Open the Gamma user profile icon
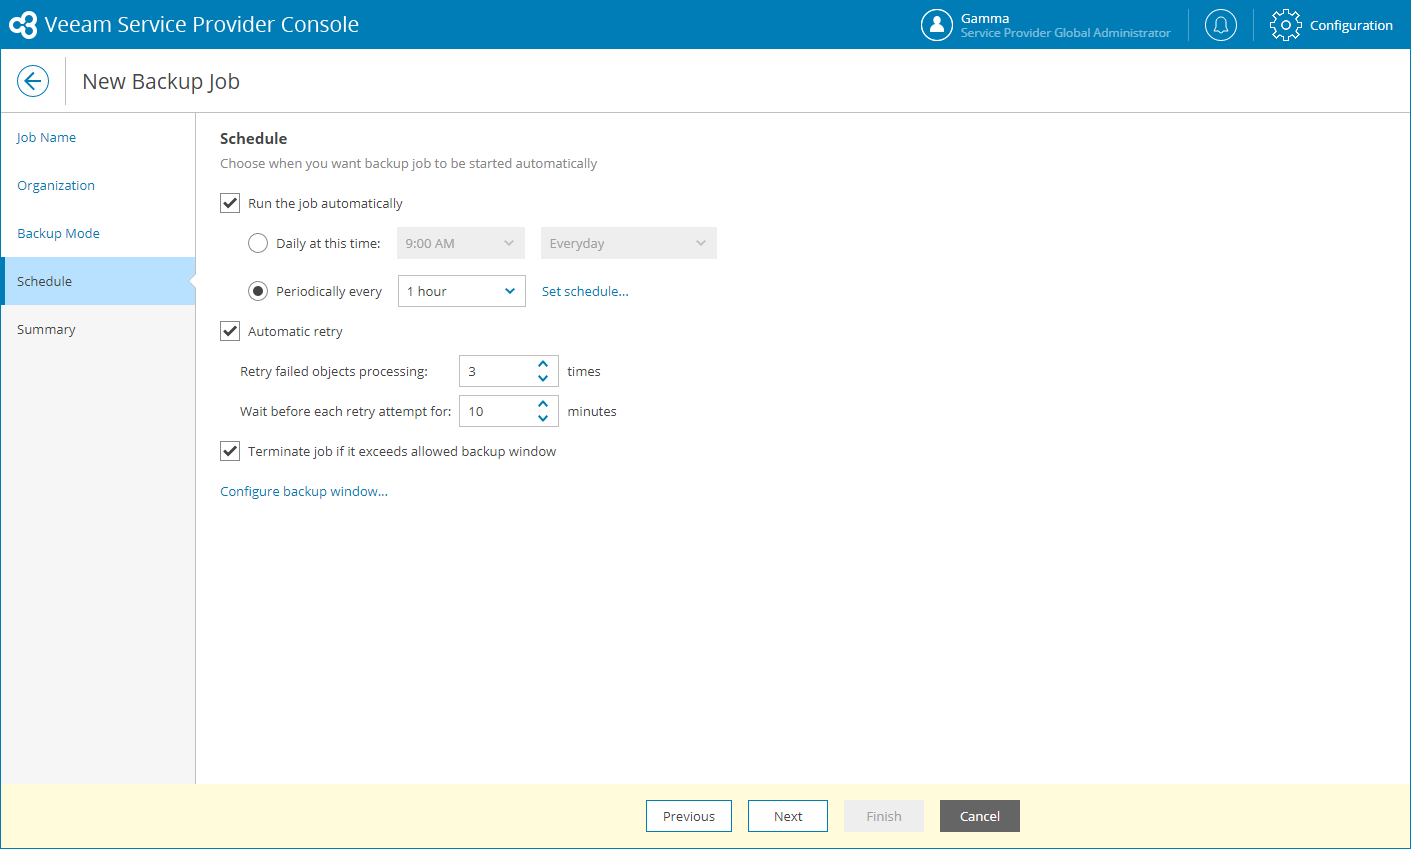1411x849 pixels. [936, 25]
